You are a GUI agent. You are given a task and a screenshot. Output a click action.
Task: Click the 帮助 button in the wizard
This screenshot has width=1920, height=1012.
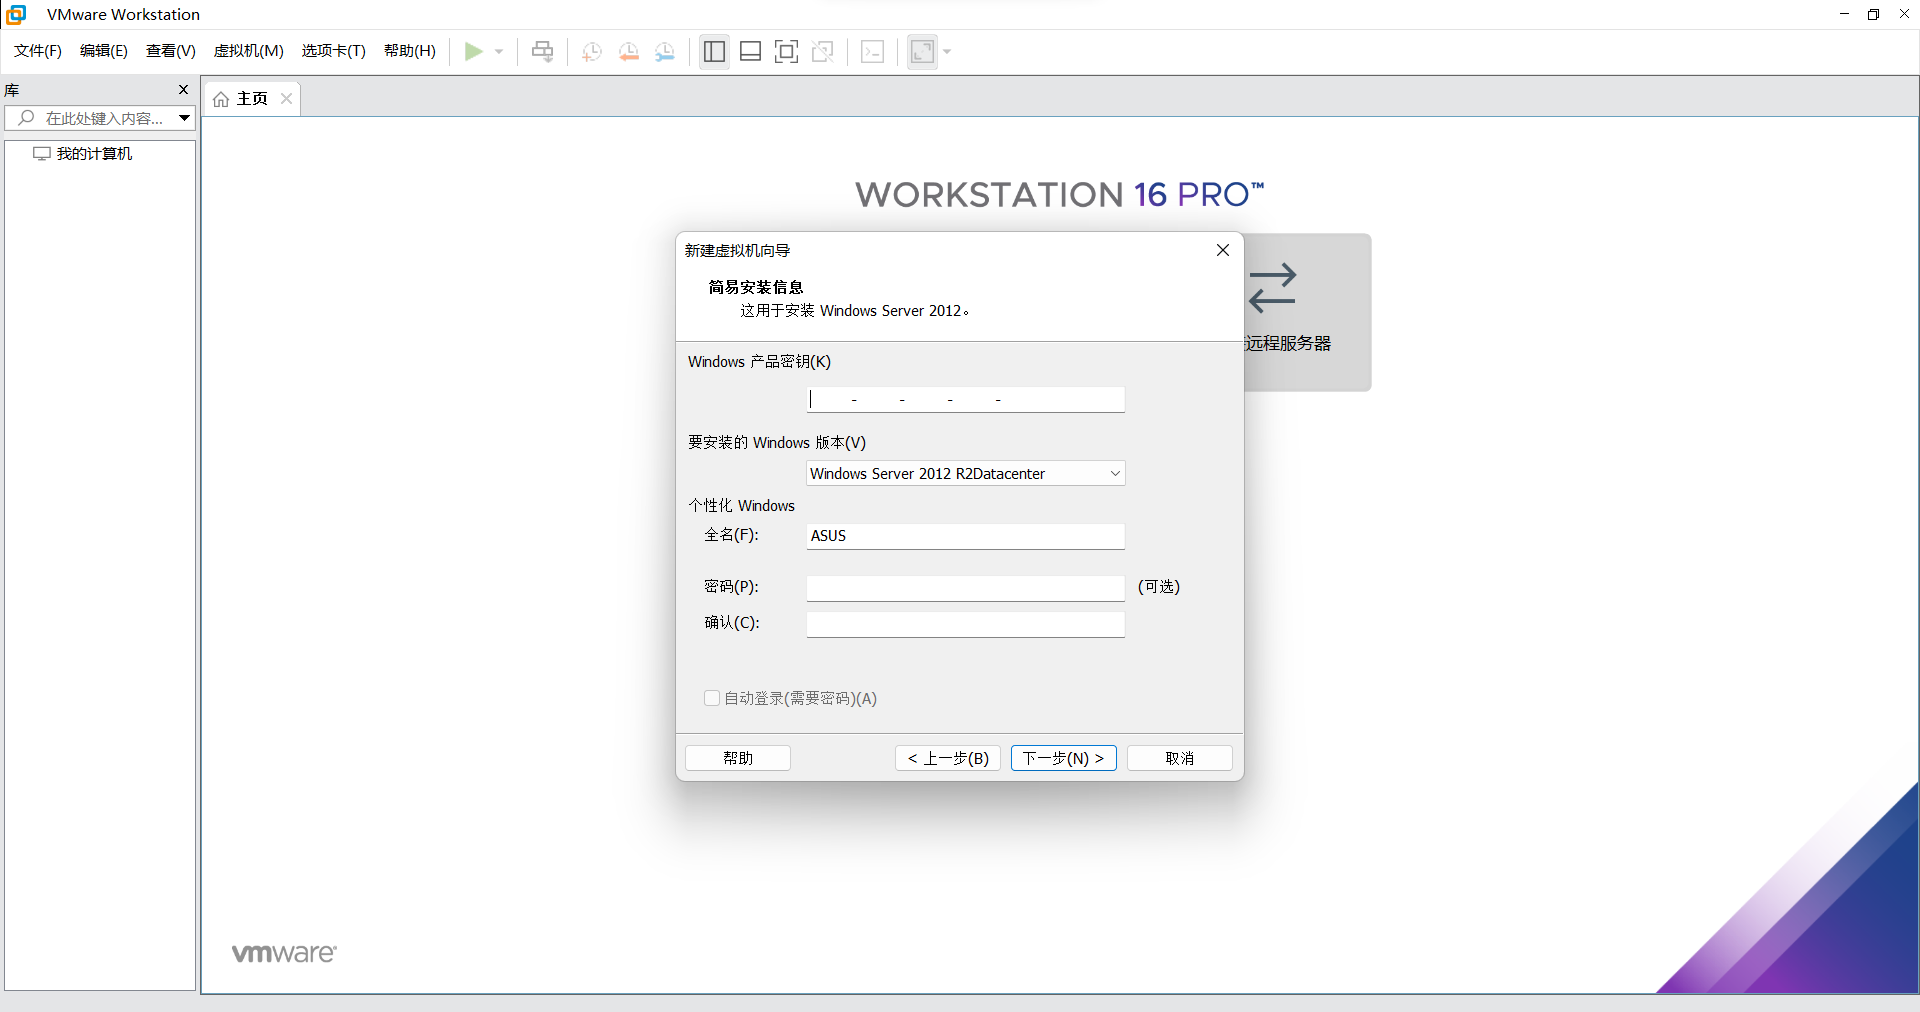tap(738, 758)
